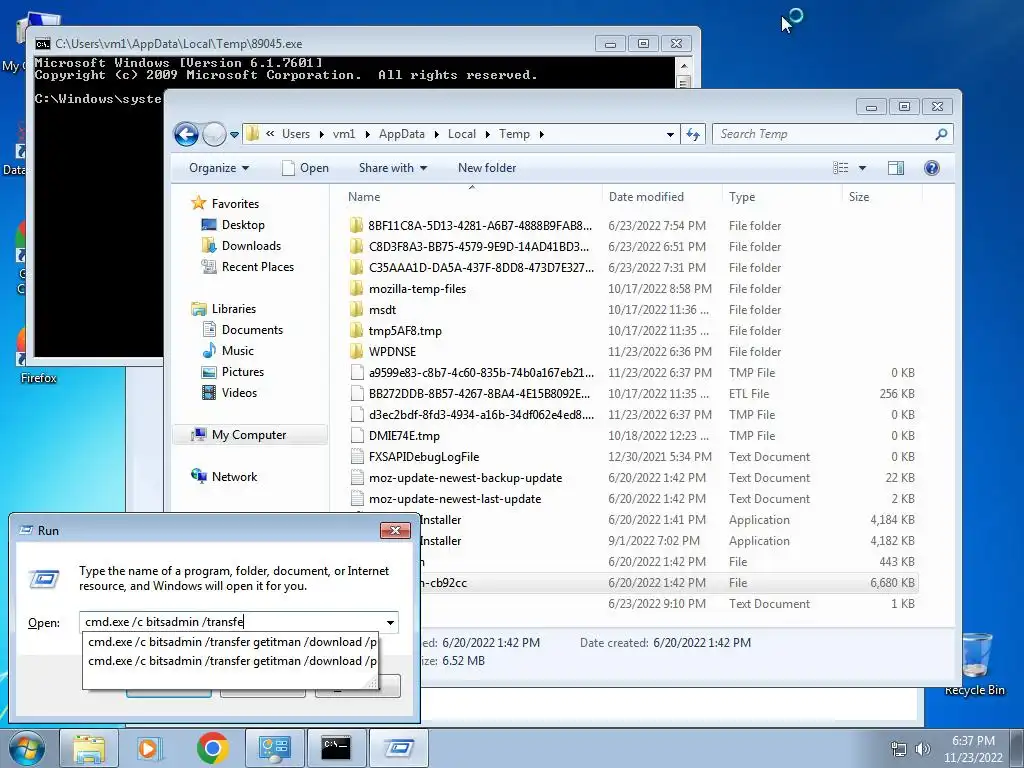
Task: Open the recent locations dropdown arrow
Action: pos(234,135)
